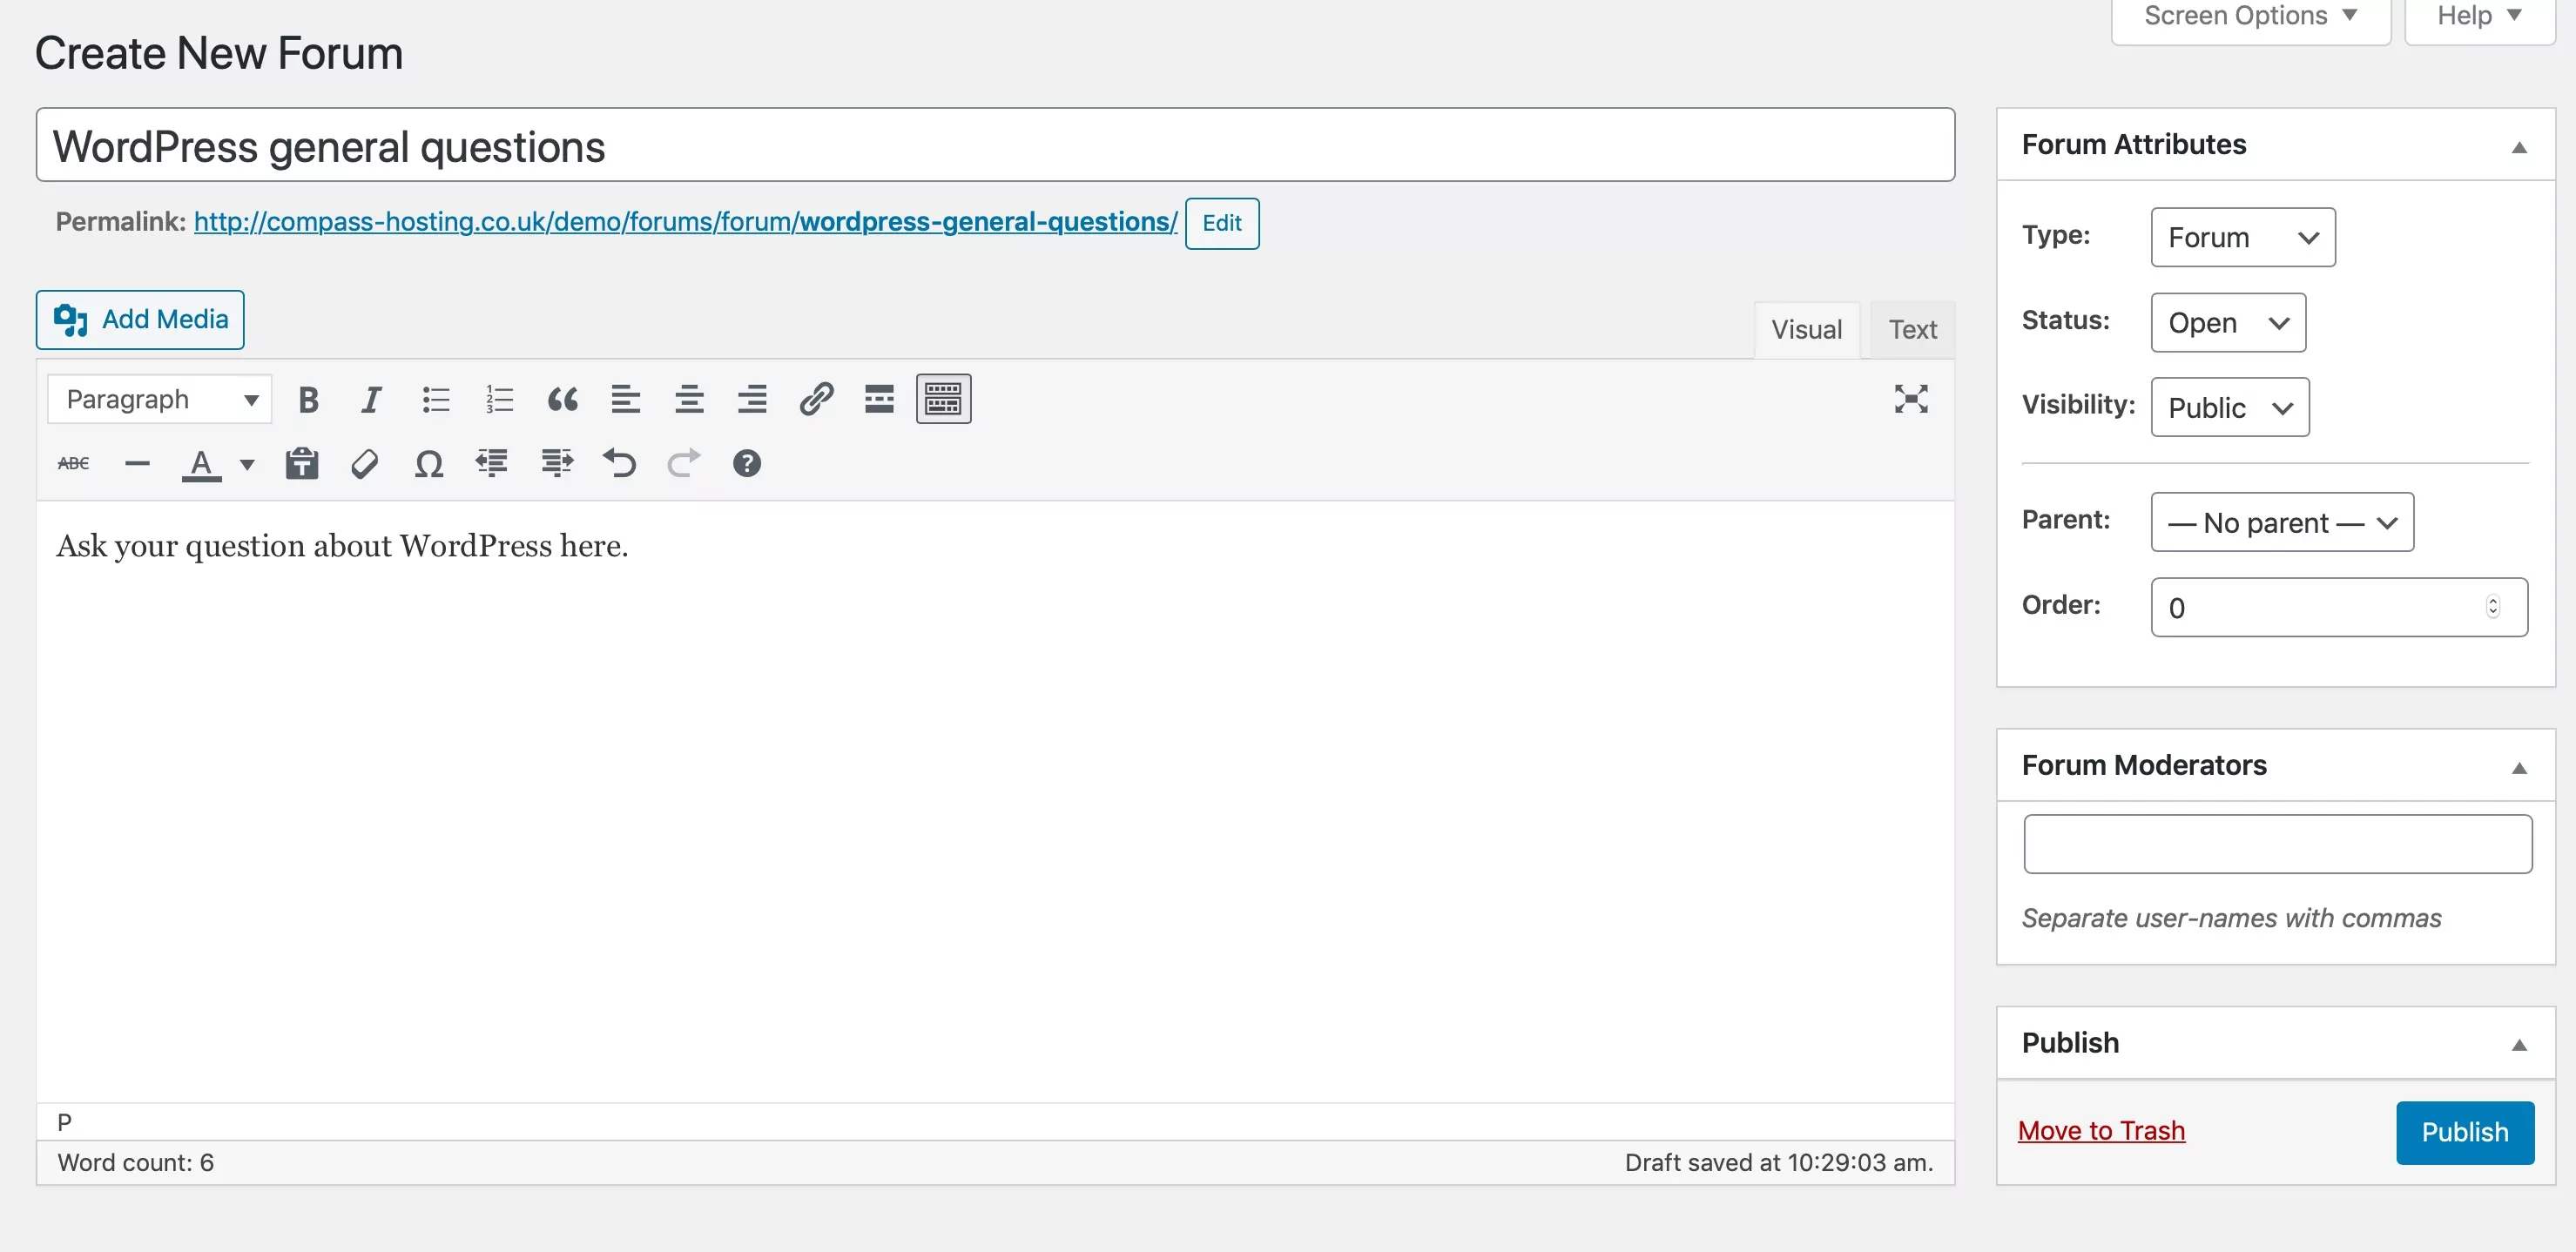The height and width of the screenshot is (1252, 2576).
Task: Open the Parent forum dropdown
Action: click(2282, 522)
